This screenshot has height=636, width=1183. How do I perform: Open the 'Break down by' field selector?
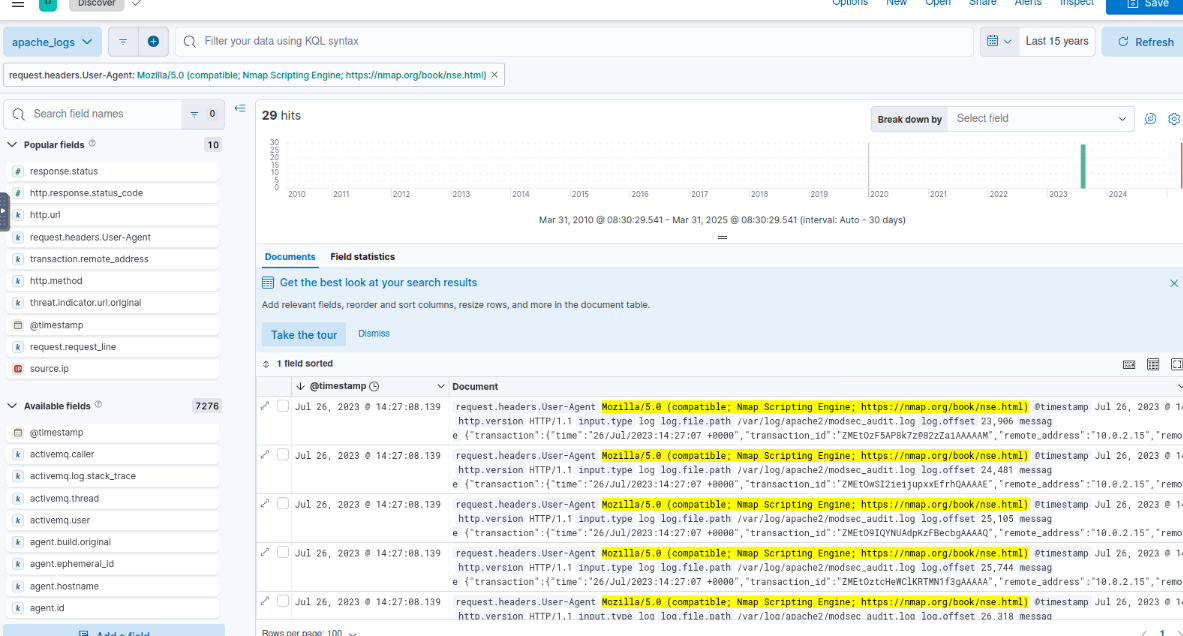[x=1040, y=119]
